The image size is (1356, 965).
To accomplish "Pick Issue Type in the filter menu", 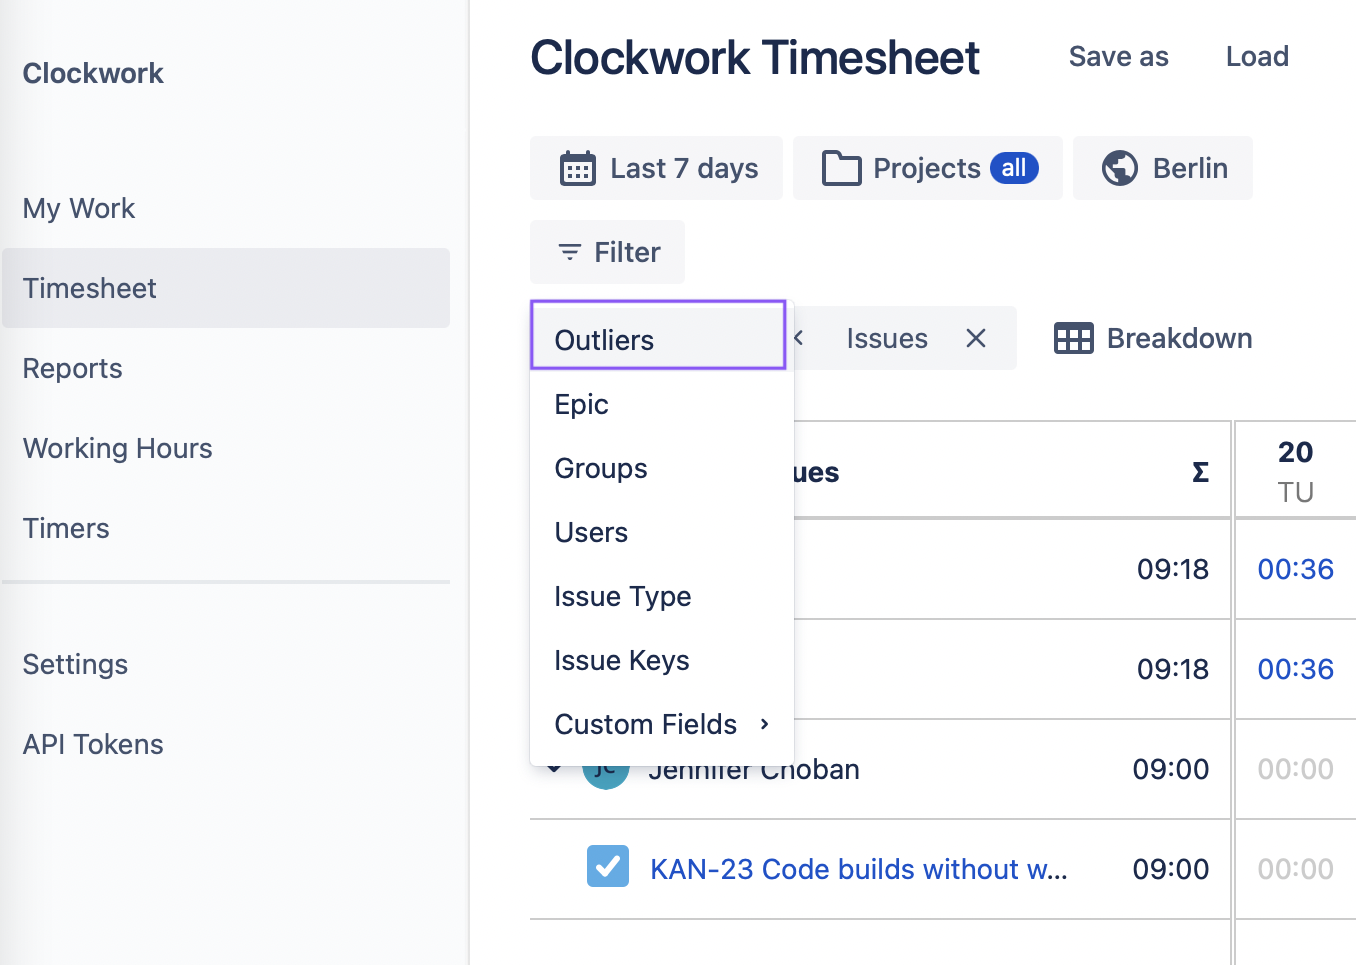I will (662, 596).
